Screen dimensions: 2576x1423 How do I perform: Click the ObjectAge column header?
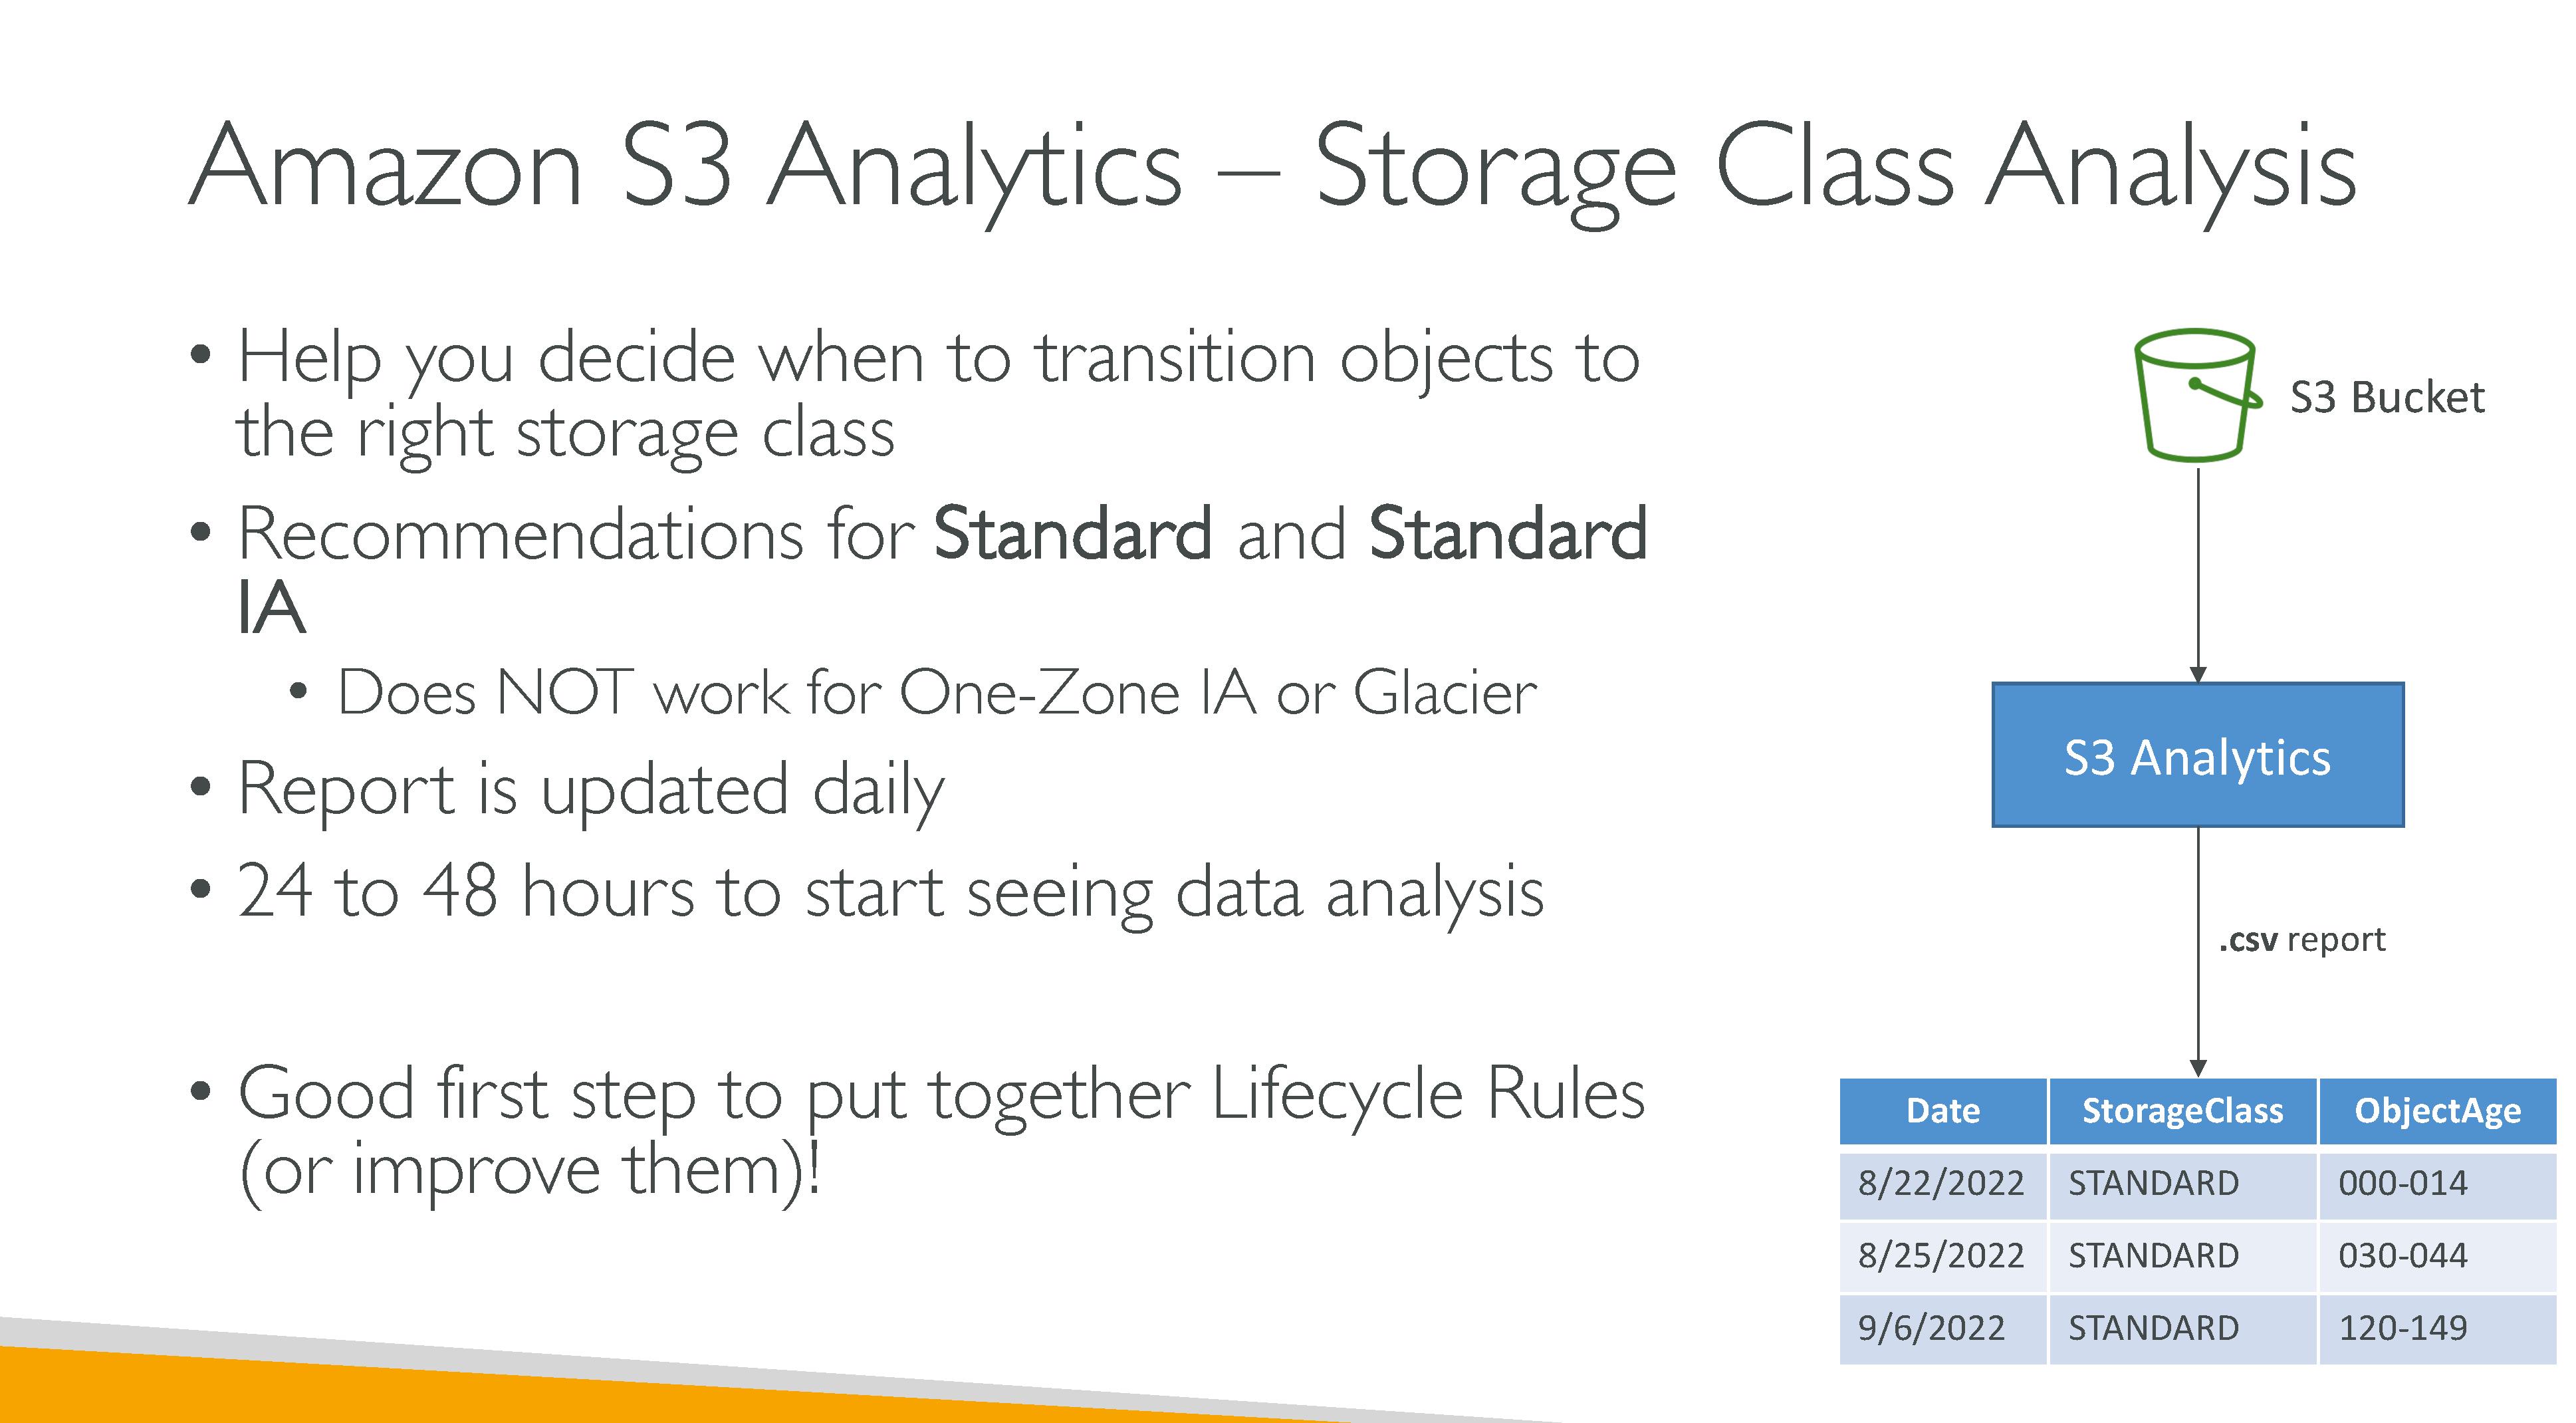(x=2437, y=1111)
